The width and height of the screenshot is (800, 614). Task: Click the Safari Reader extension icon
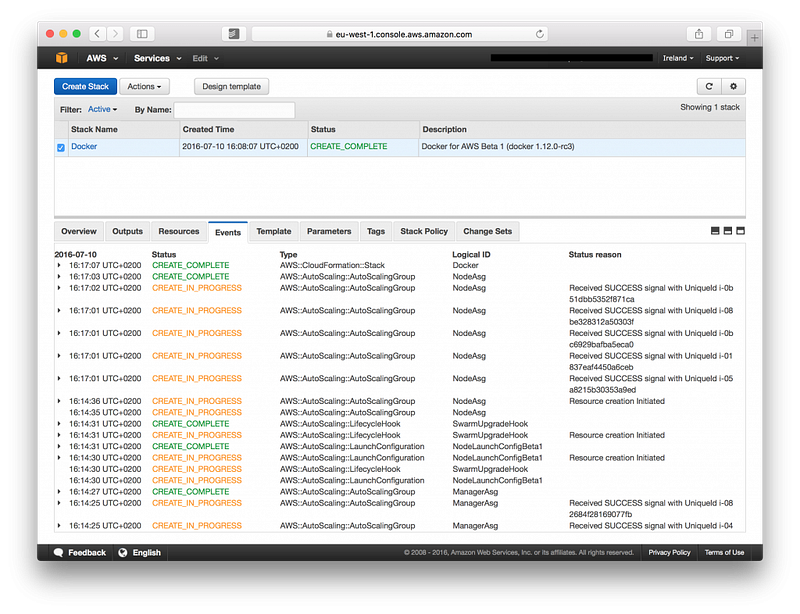point(234,34)
